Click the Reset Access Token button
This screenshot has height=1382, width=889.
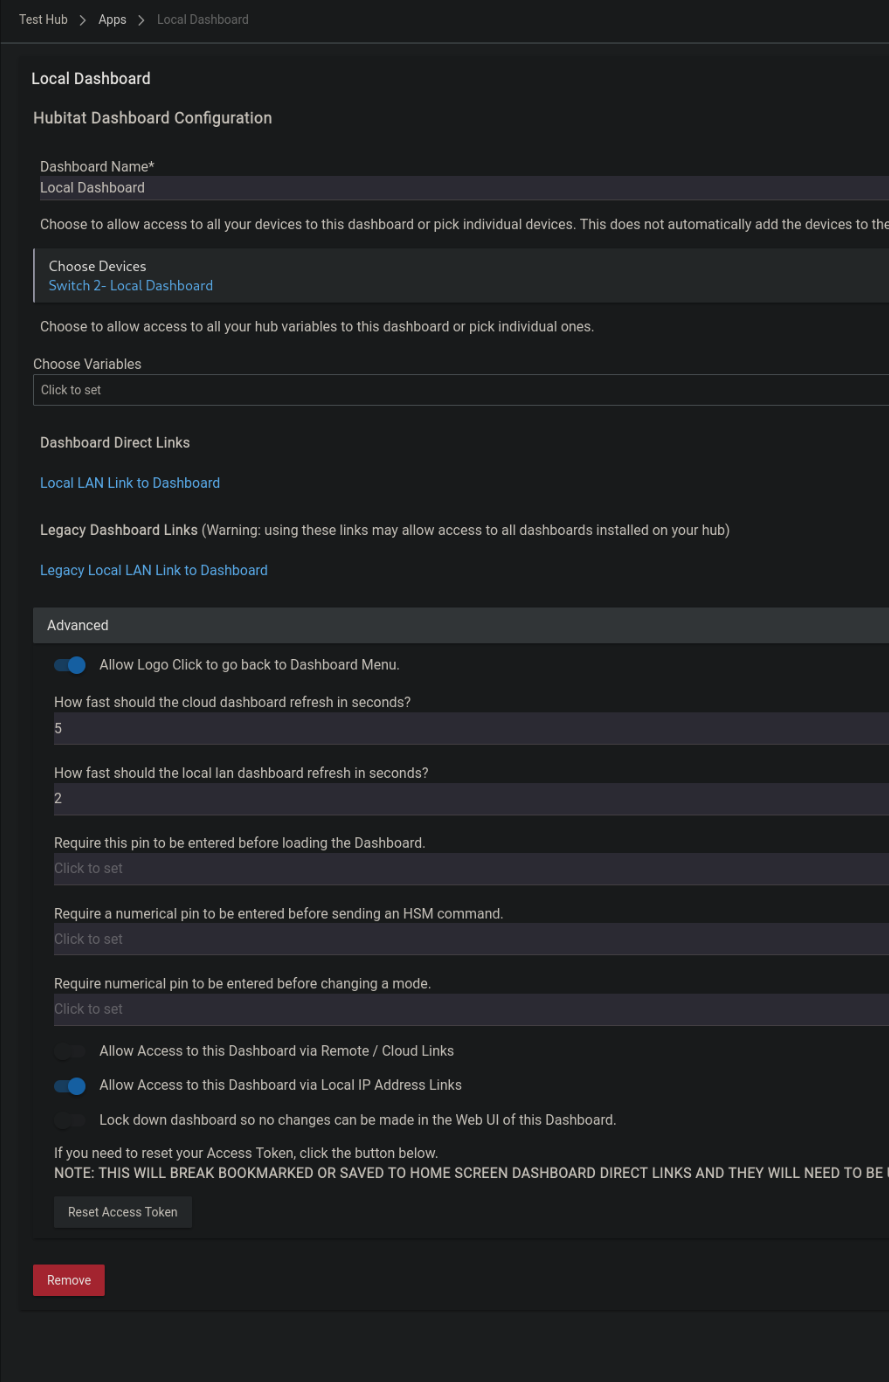[x=122, y=1211]
